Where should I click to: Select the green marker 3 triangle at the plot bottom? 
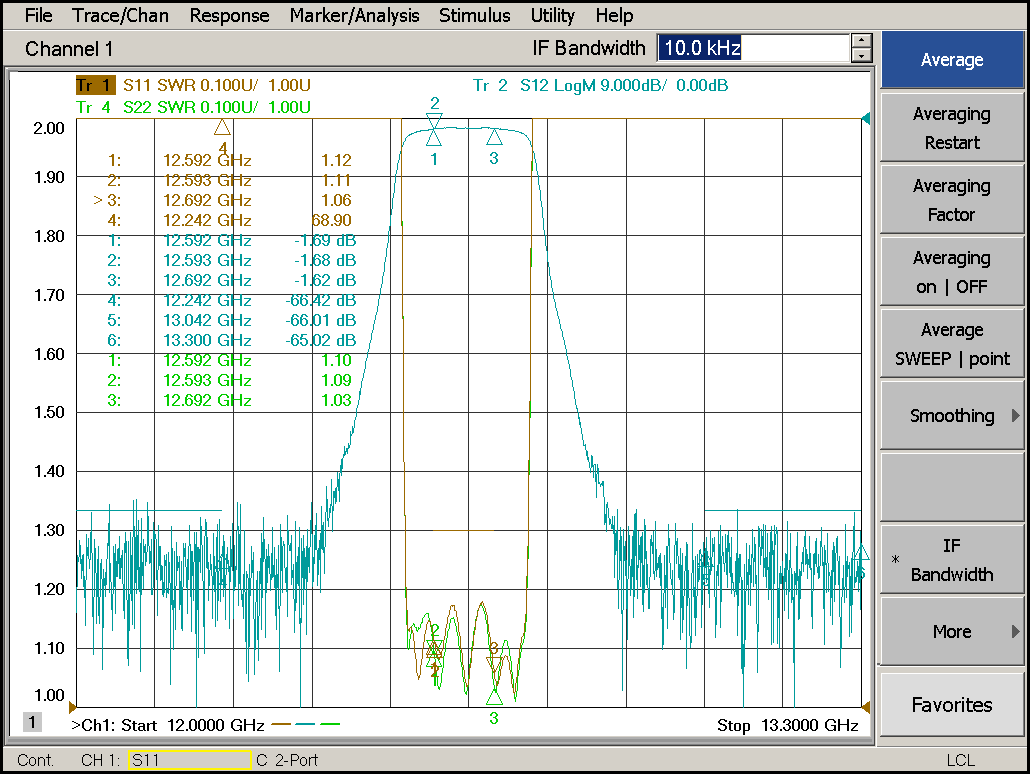(x=494, y=696)
